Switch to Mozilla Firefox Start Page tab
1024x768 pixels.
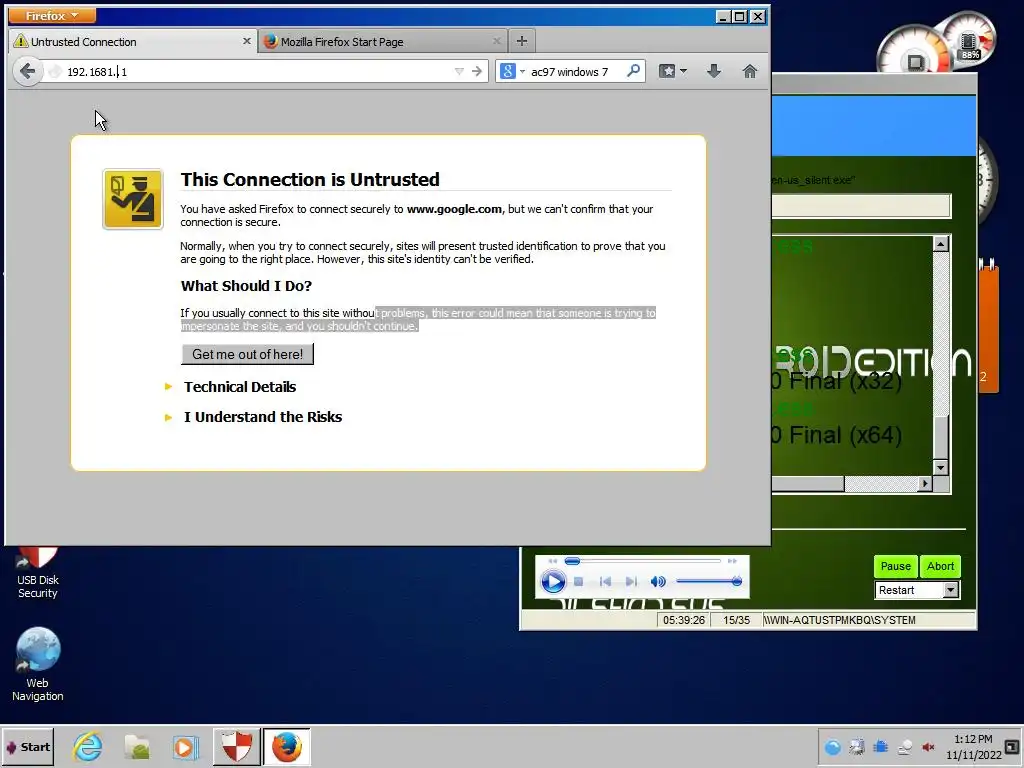(x=383, y=41)
